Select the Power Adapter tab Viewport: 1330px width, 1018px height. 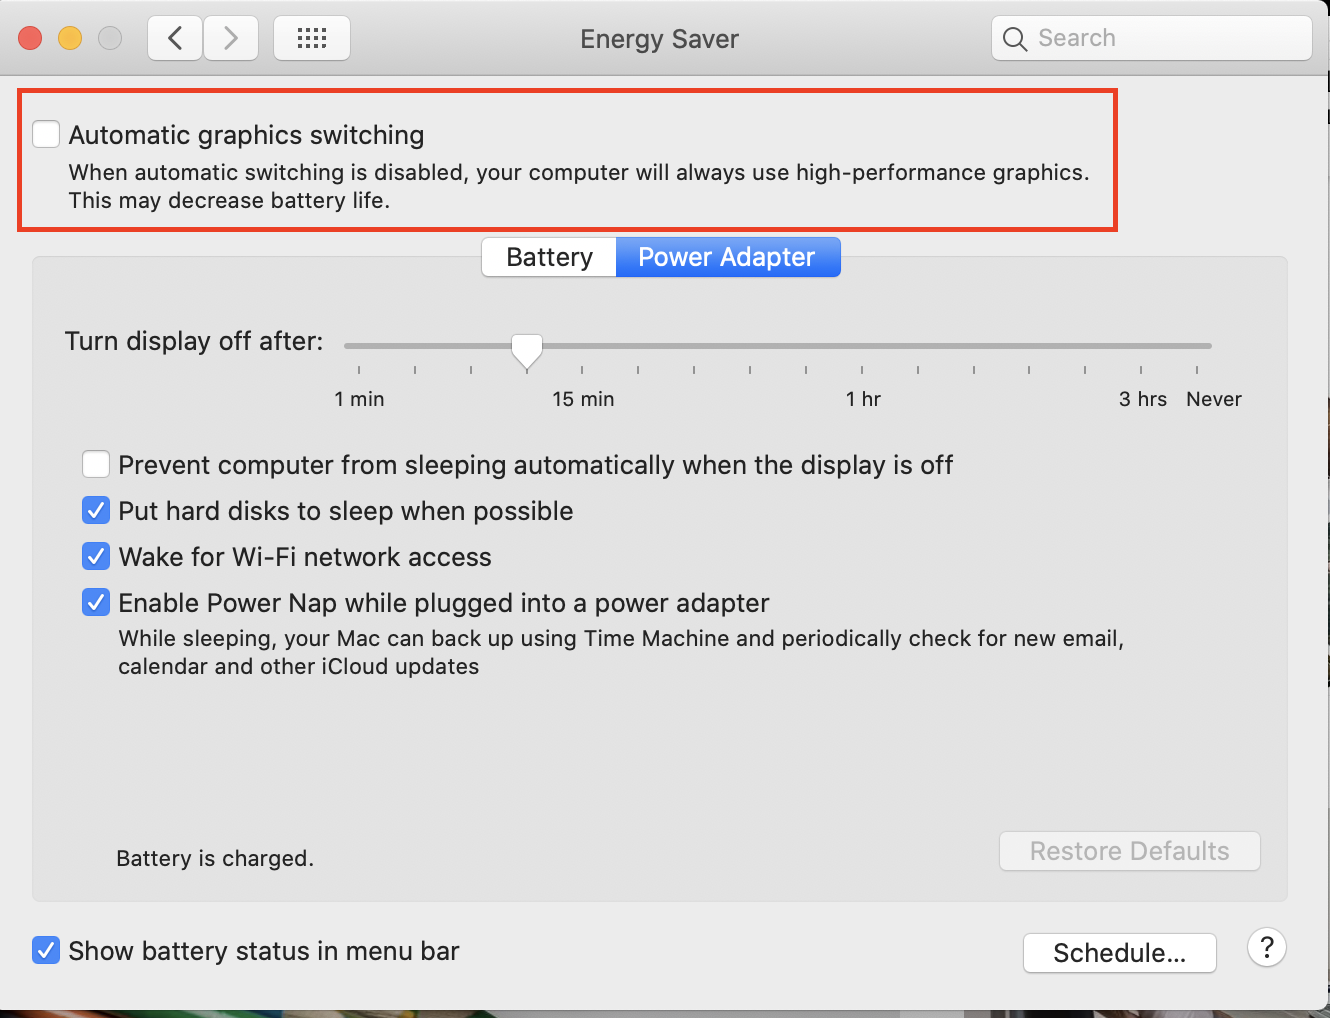click(x=727, y=257)
